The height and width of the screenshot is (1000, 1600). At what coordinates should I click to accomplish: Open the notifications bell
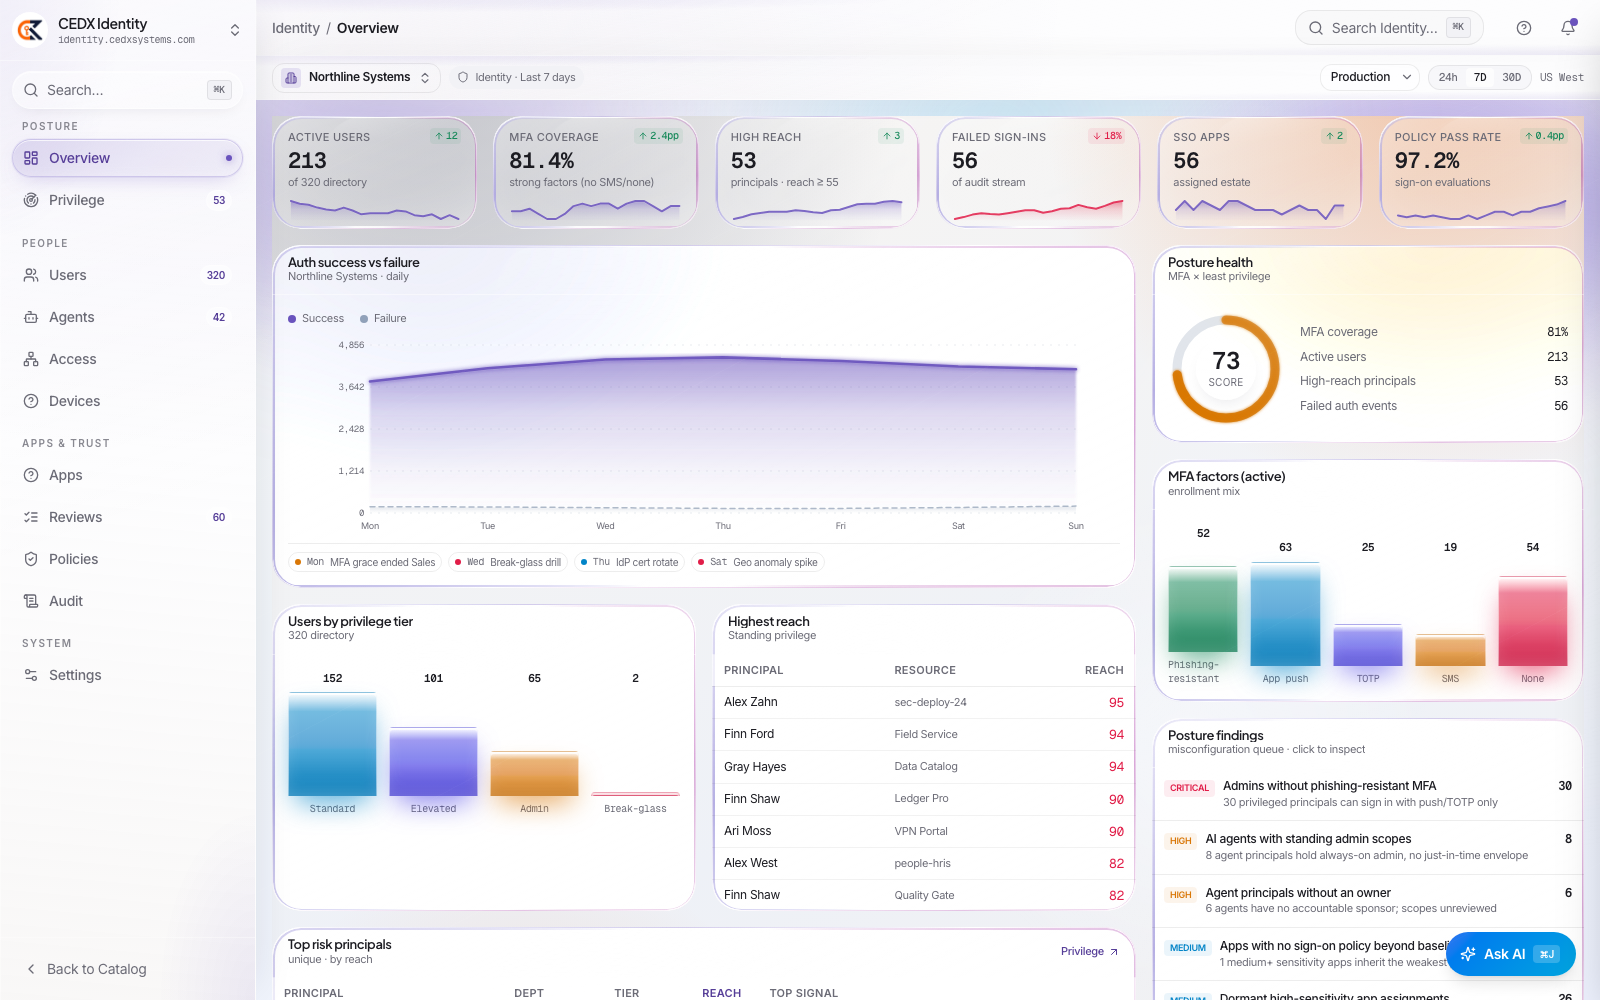tap(1568, 28)
